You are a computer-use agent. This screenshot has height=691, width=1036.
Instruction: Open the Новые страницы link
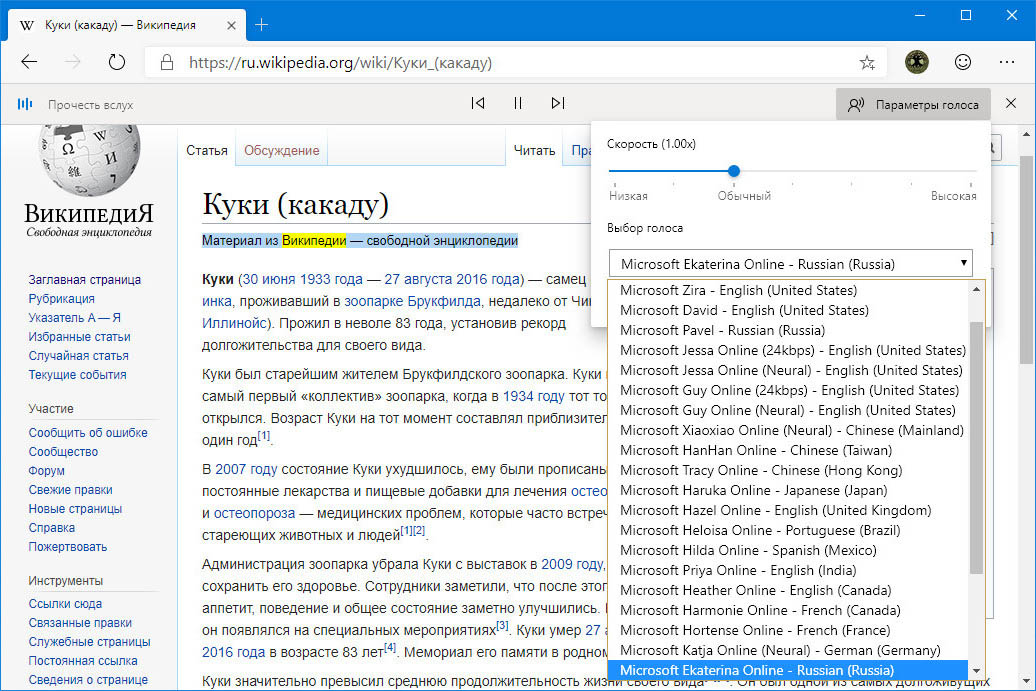click(x=75, y=509)
